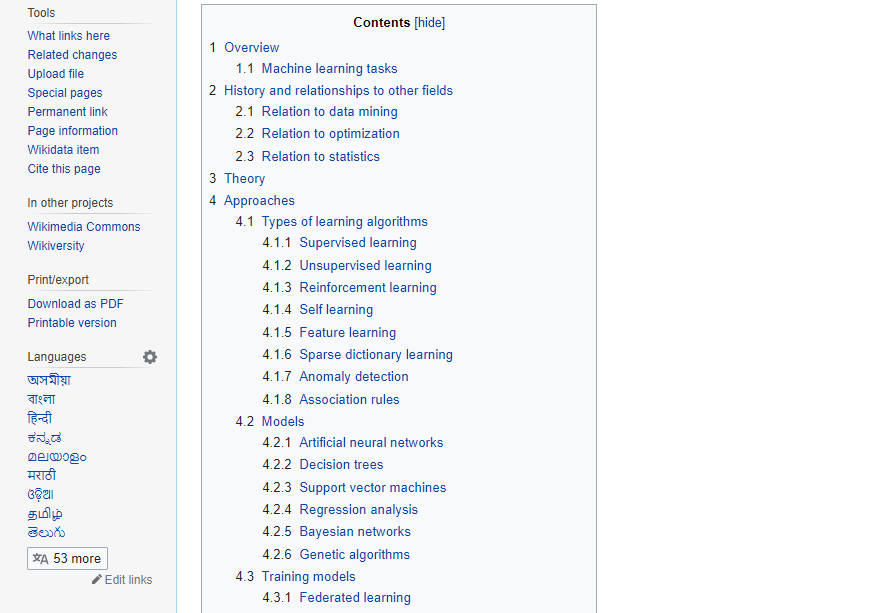This screenshot has width=869, height=613.
Task: Click the pencil icon beside Edit links
Action: click(97, 580)
